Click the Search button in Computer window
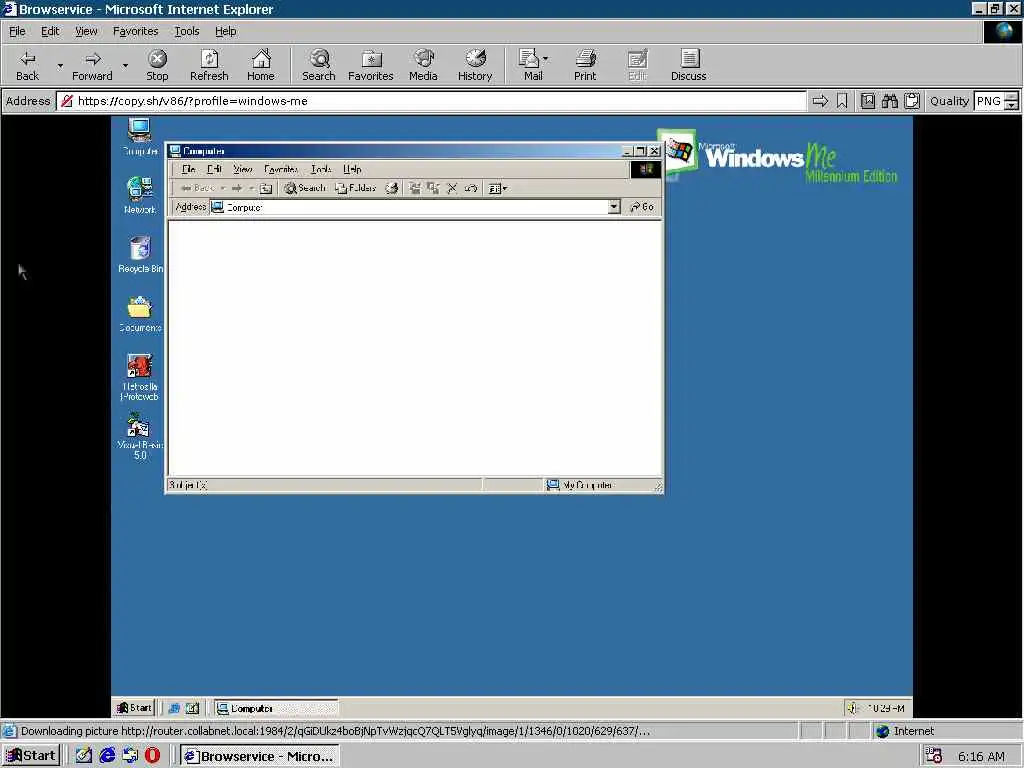Image resolution: width=1024 pixels, height=768 pixels. tap(304, 189)
